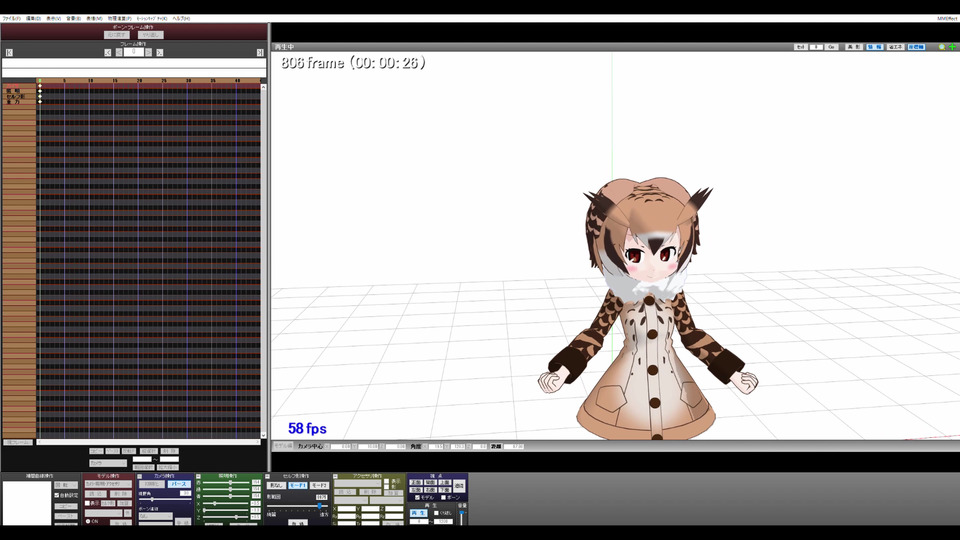Screen dimensions: 960x540
Task: Click the Go button in viewport header
Action: (831, 47)
